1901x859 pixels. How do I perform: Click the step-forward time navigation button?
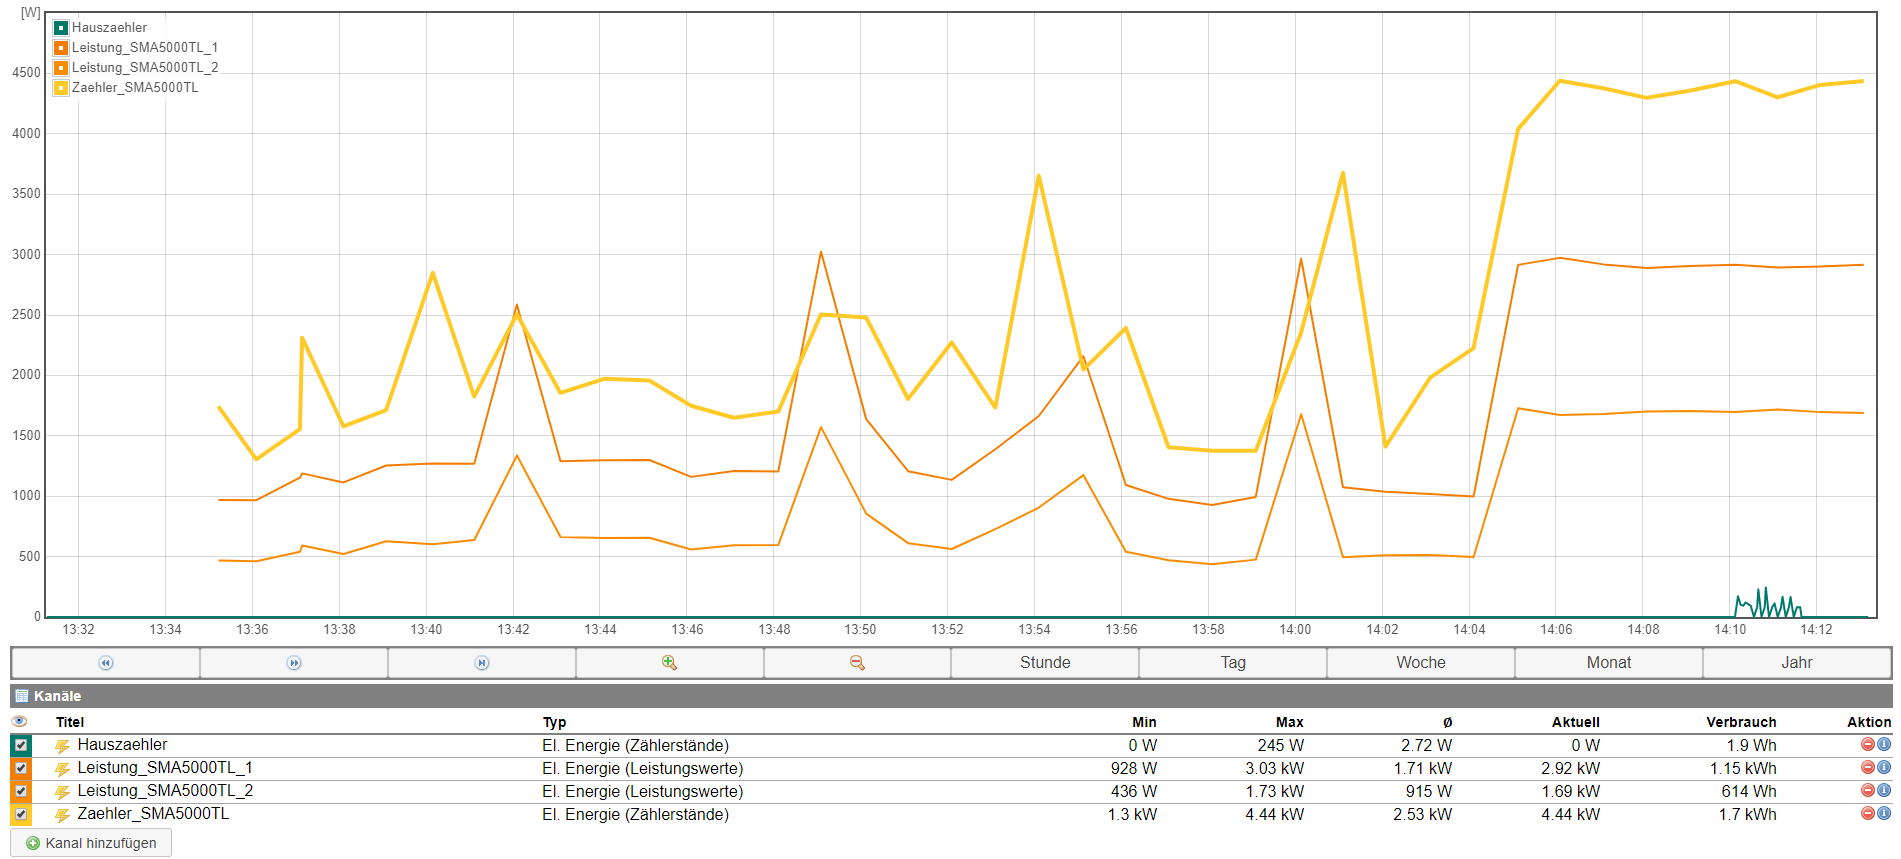pyautogui.click(x=294, y=663)
